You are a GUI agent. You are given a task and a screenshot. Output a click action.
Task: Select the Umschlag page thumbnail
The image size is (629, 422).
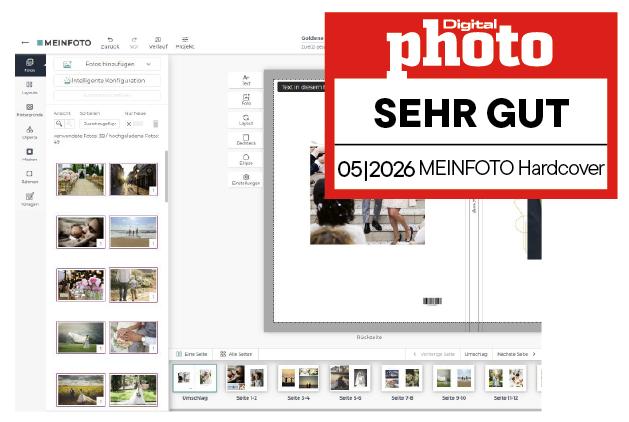tap(195, 378)
